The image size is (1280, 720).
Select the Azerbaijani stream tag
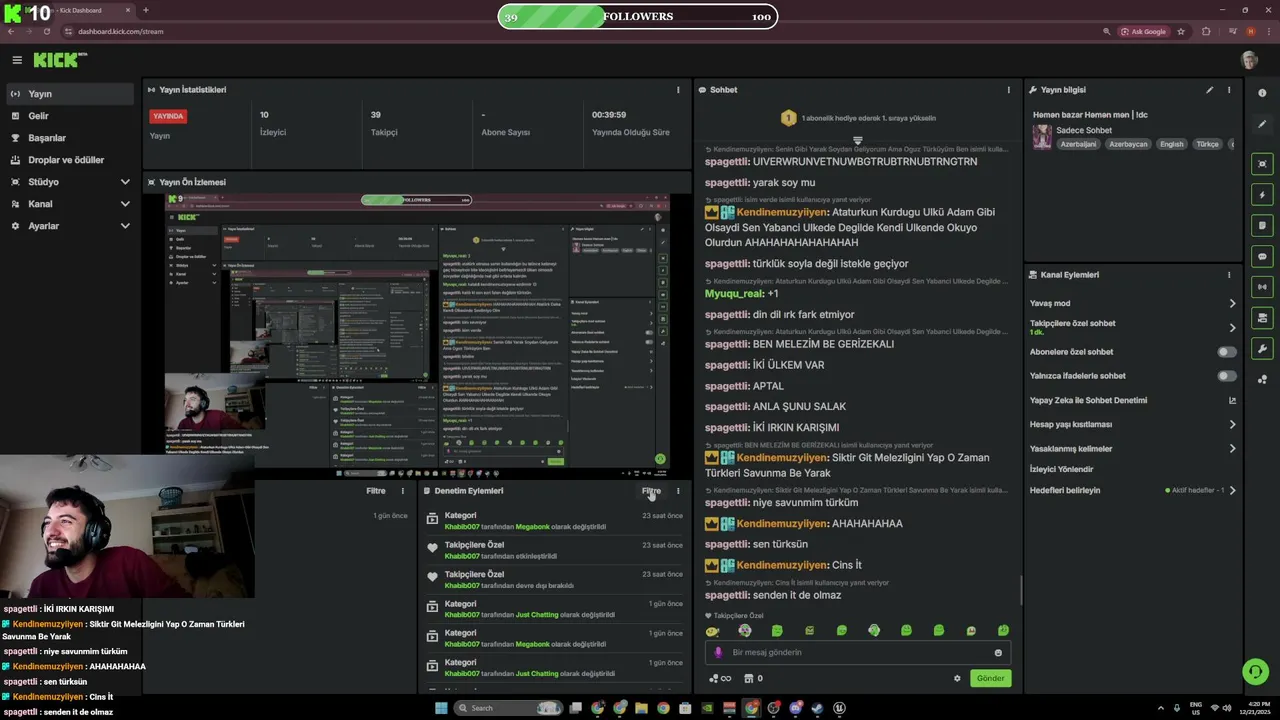[1078, 144]
